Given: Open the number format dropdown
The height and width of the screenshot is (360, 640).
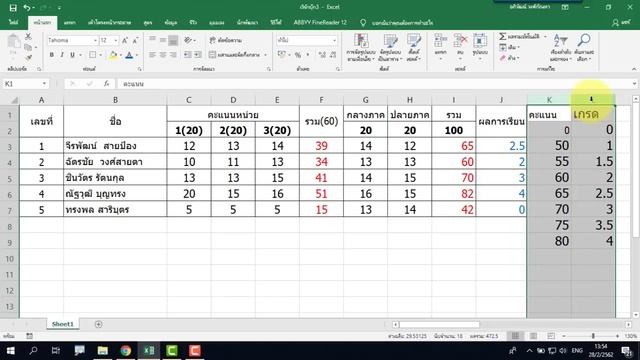Looking at the screenshot, I should tap(334, 40).
